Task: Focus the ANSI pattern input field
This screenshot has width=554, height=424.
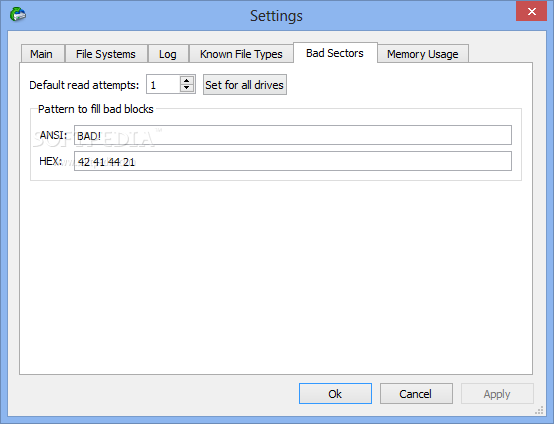Action: click(293, 135)
